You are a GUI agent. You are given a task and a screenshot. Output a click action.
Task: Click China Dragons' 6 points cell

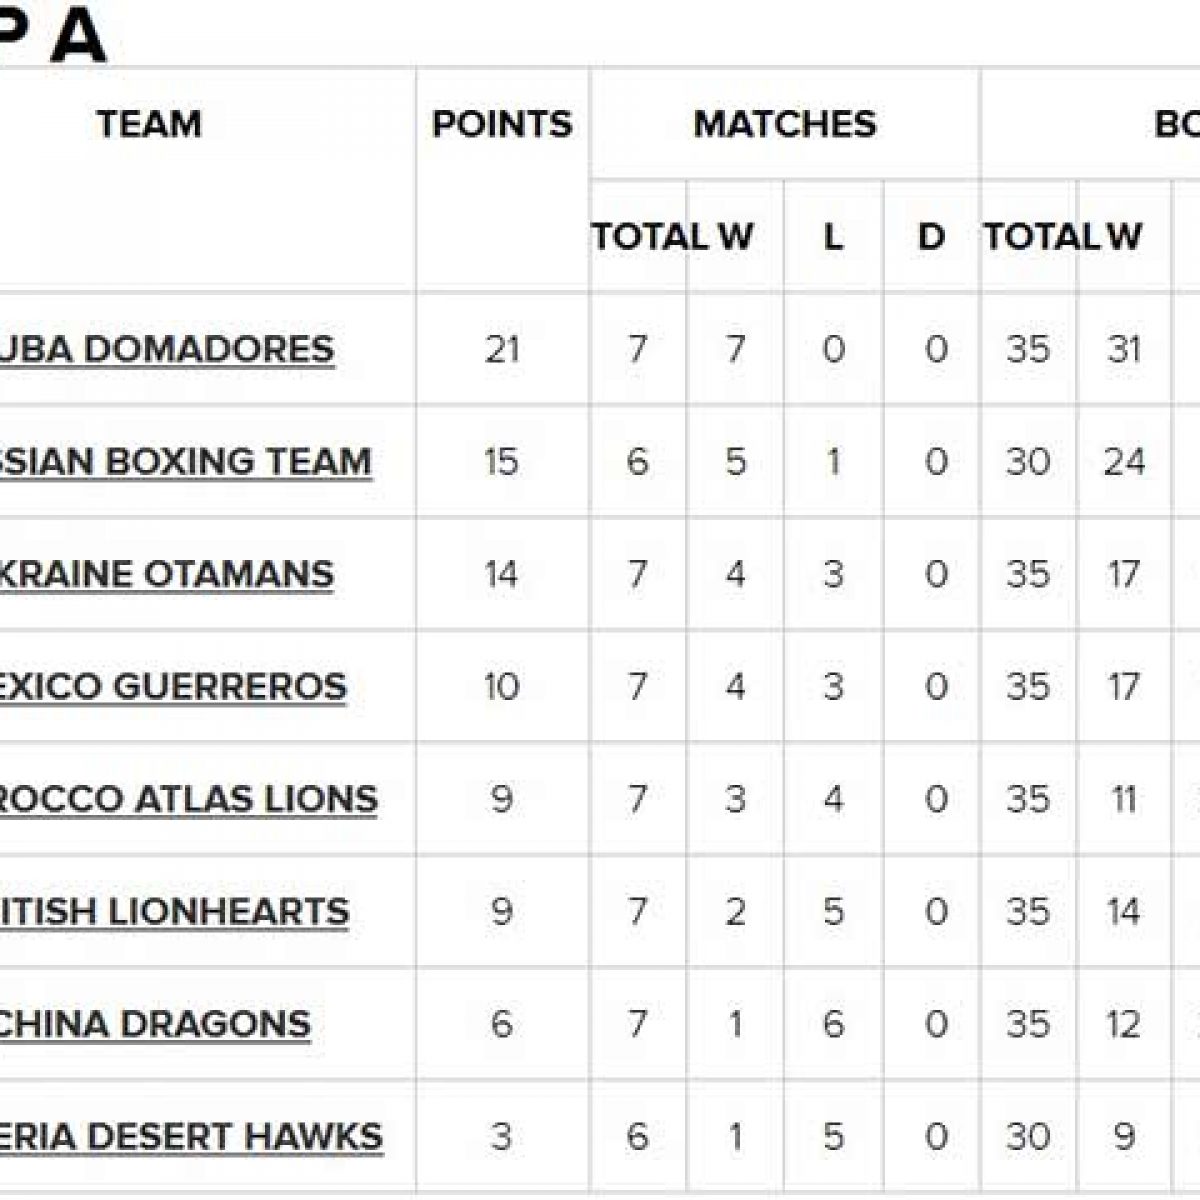pyautogui.click(x=502, y=1024)
